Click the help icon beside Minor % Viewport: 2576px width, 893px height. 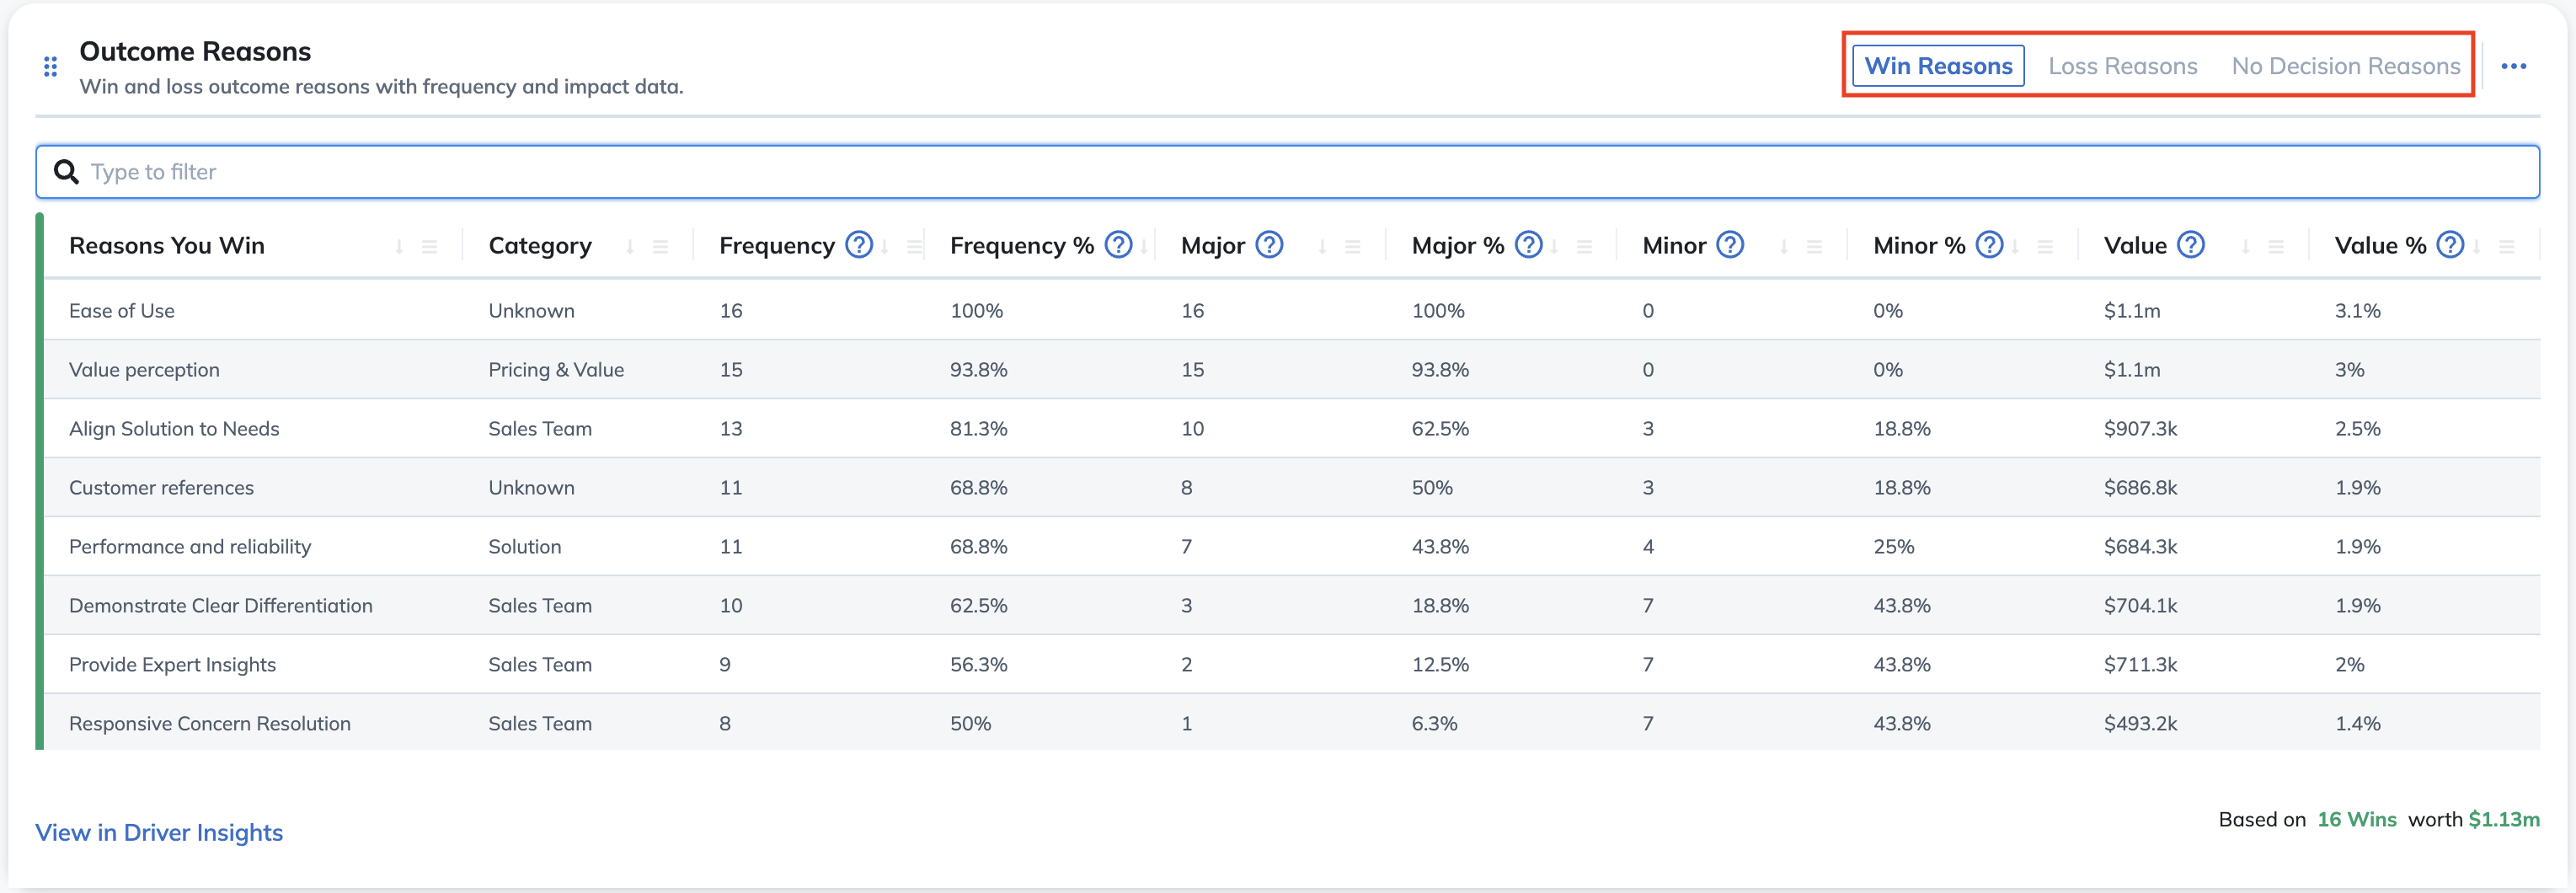tap(1990, 245)
